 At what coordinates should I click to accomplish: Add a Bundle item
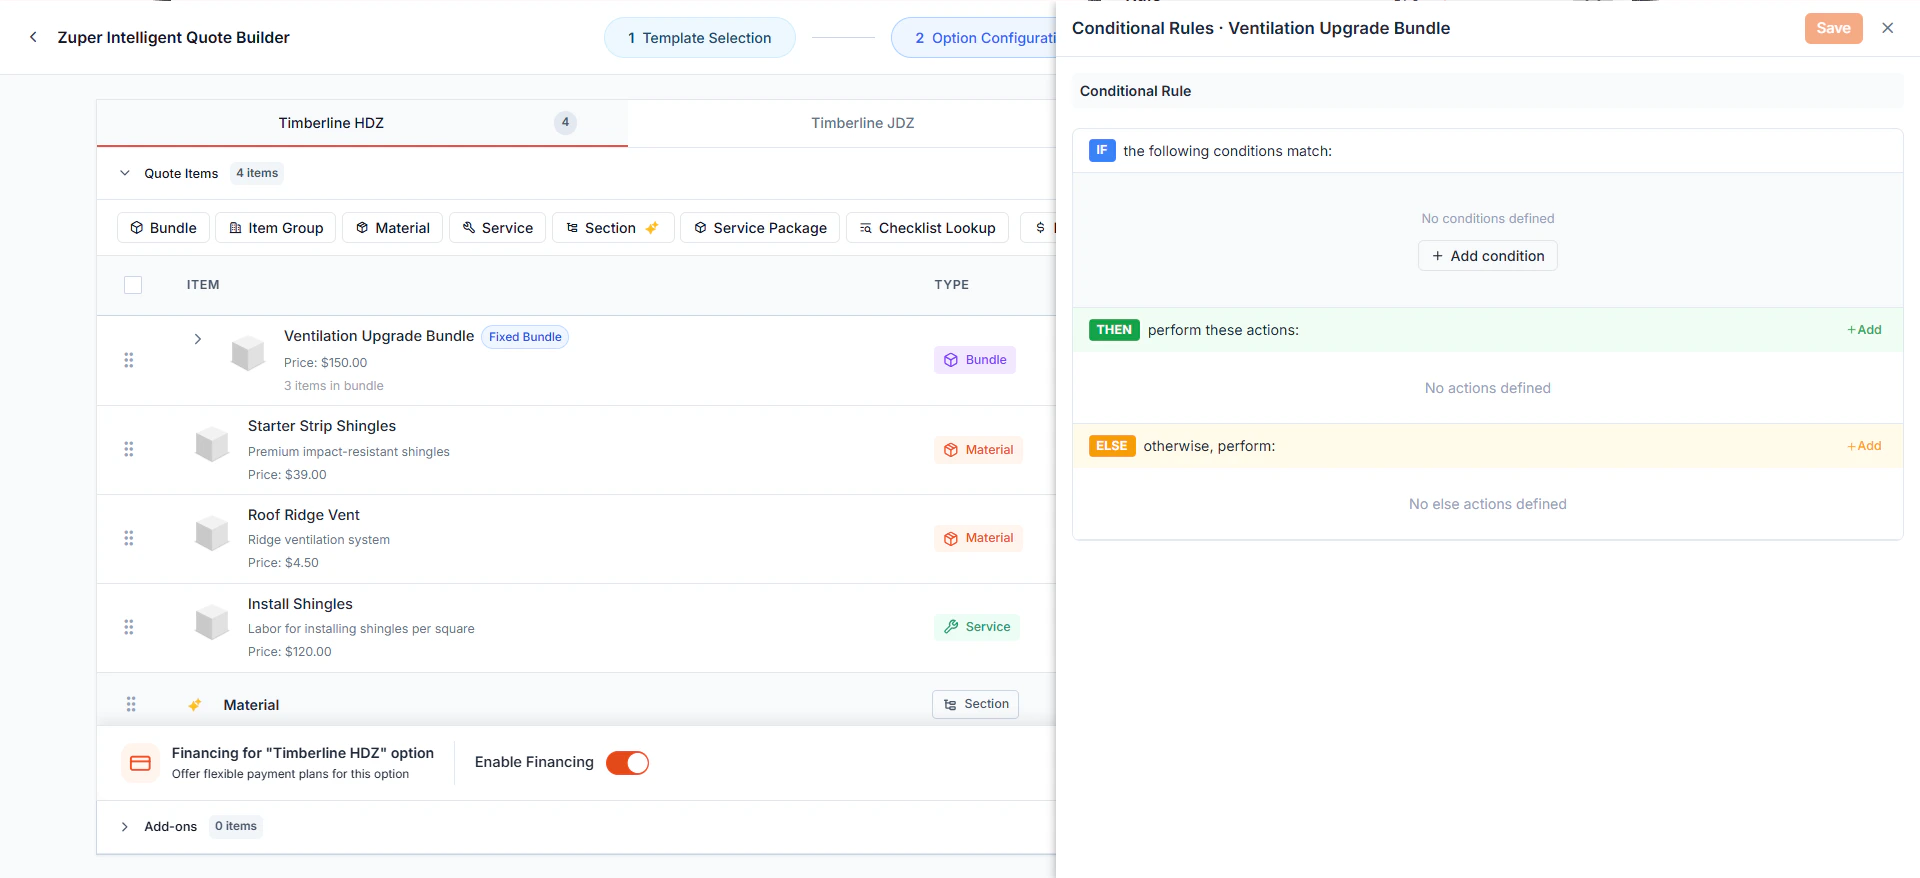pos(163,228)
